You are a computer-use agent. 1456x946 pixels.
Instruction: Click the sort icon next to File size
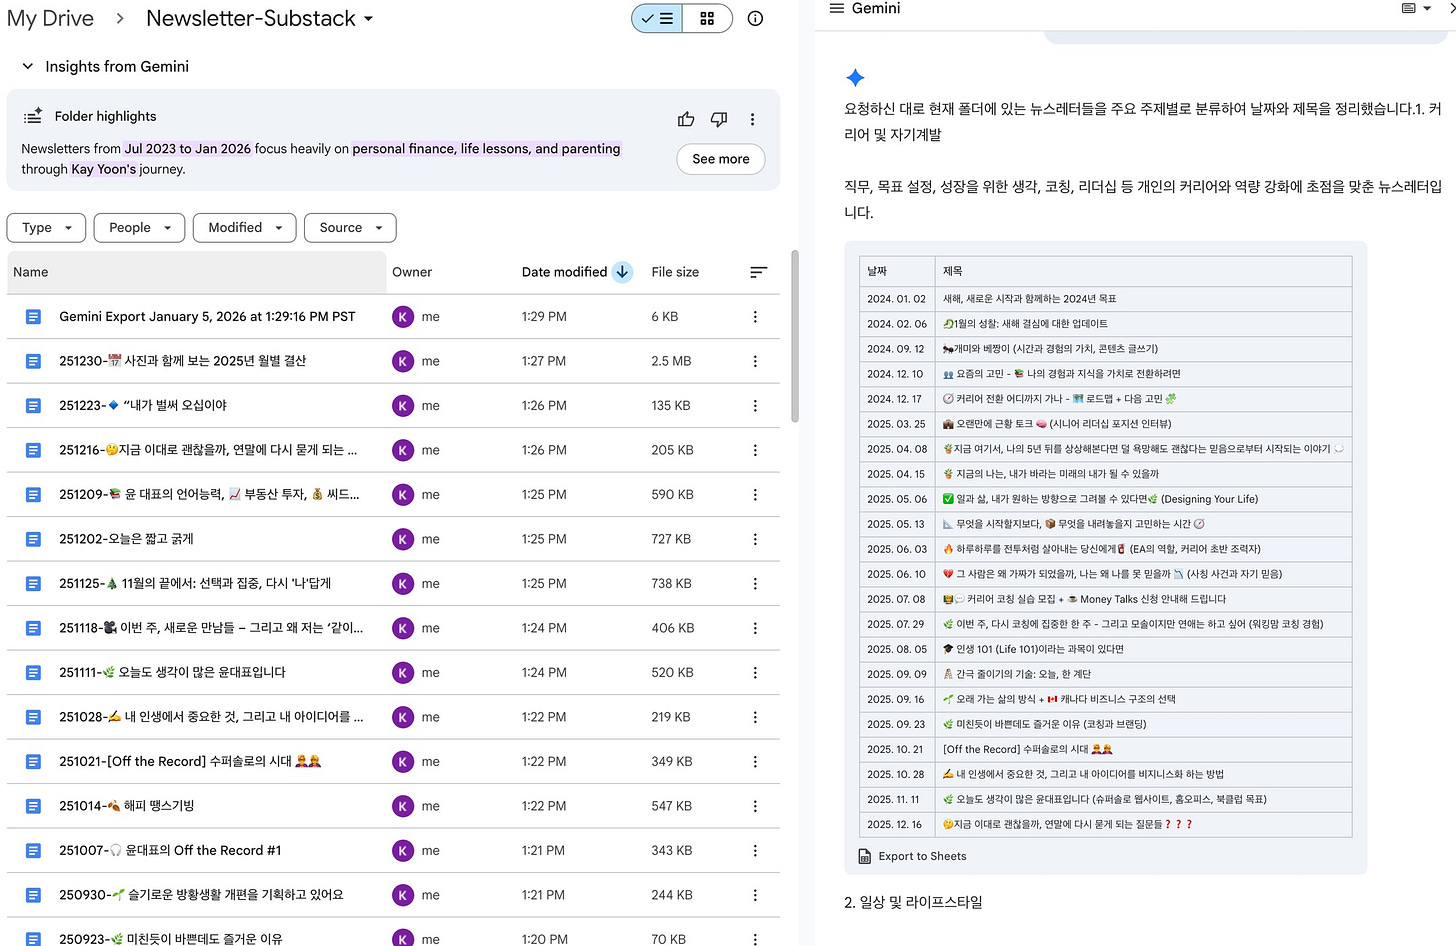coord(759,271)
